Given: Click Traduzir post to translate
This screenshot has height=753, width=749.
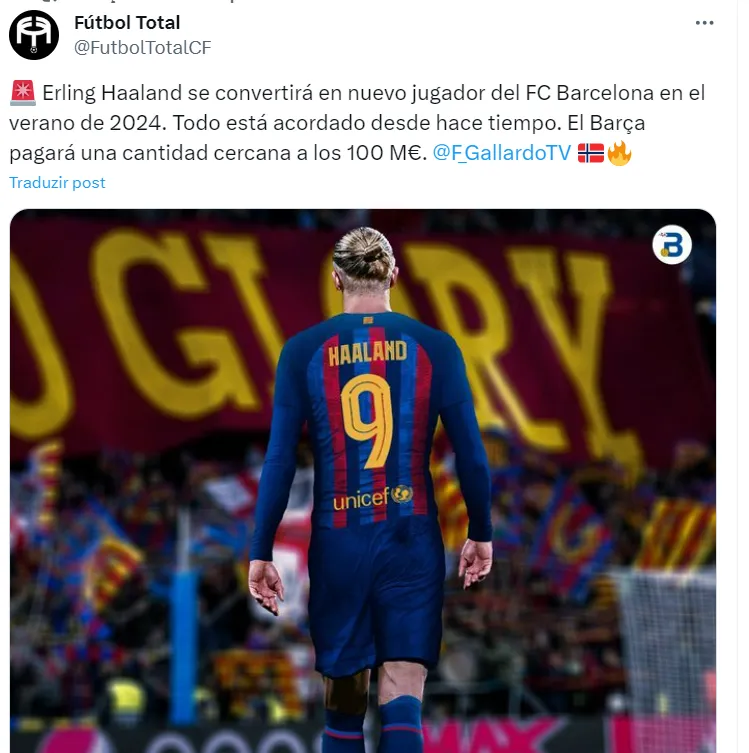Looking at the screenshot, I should pos(57,183).
